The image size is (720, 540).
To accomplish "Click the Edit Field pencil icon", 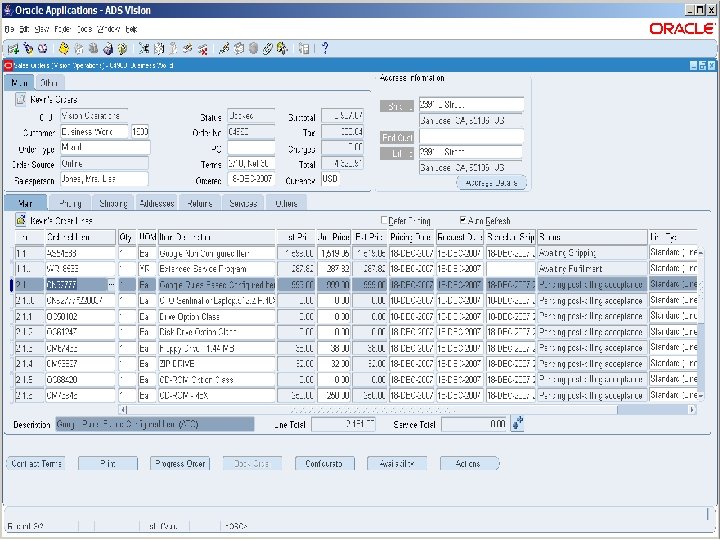I will tap(224, 48).
